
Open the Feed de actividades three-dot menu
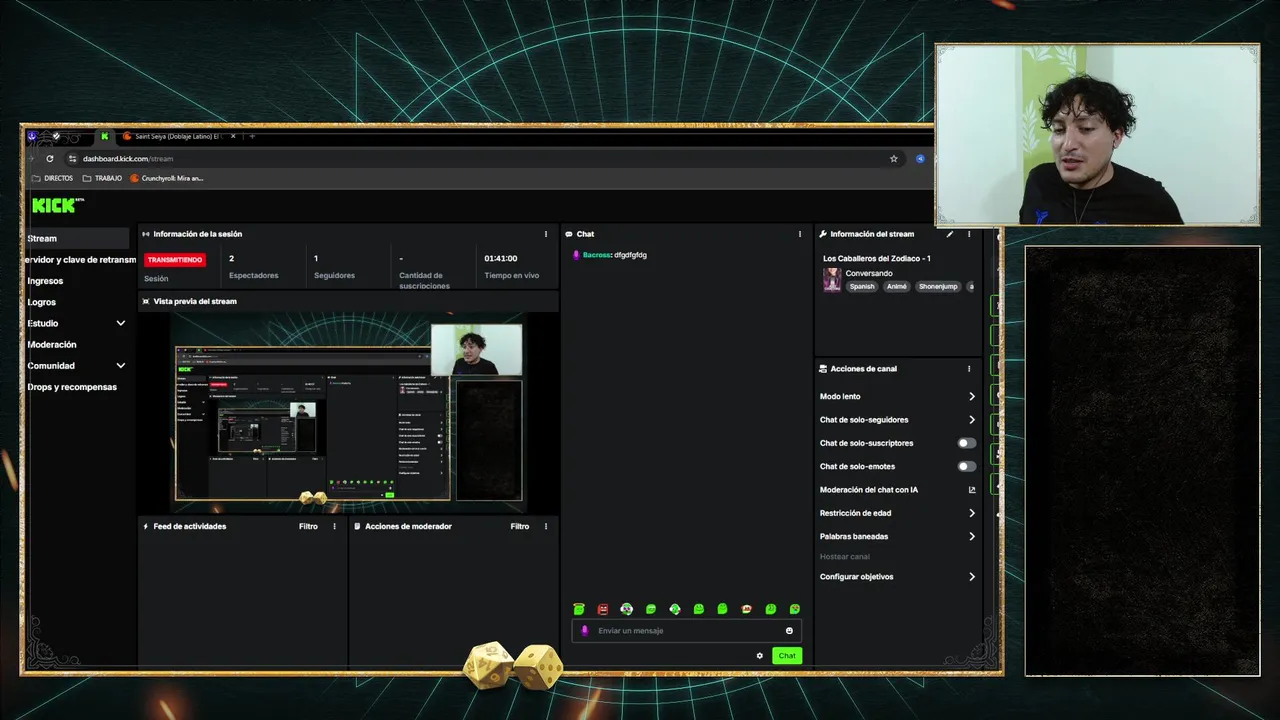click(x=335, y=526)
